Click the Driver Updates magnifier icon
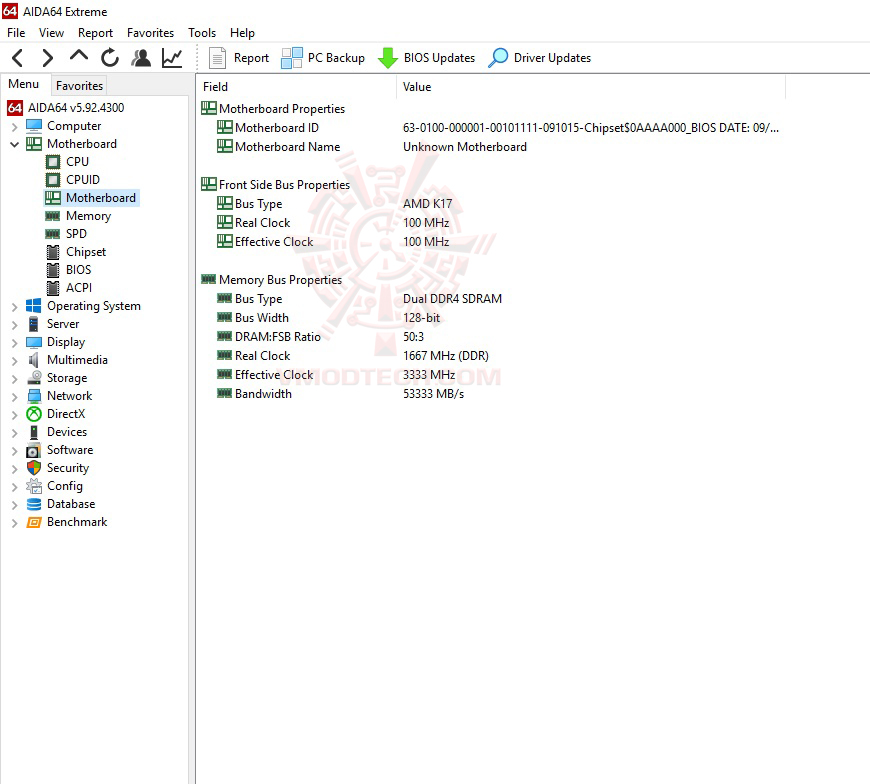This screenshot has height=784, width=870. [x=498, y=58]
